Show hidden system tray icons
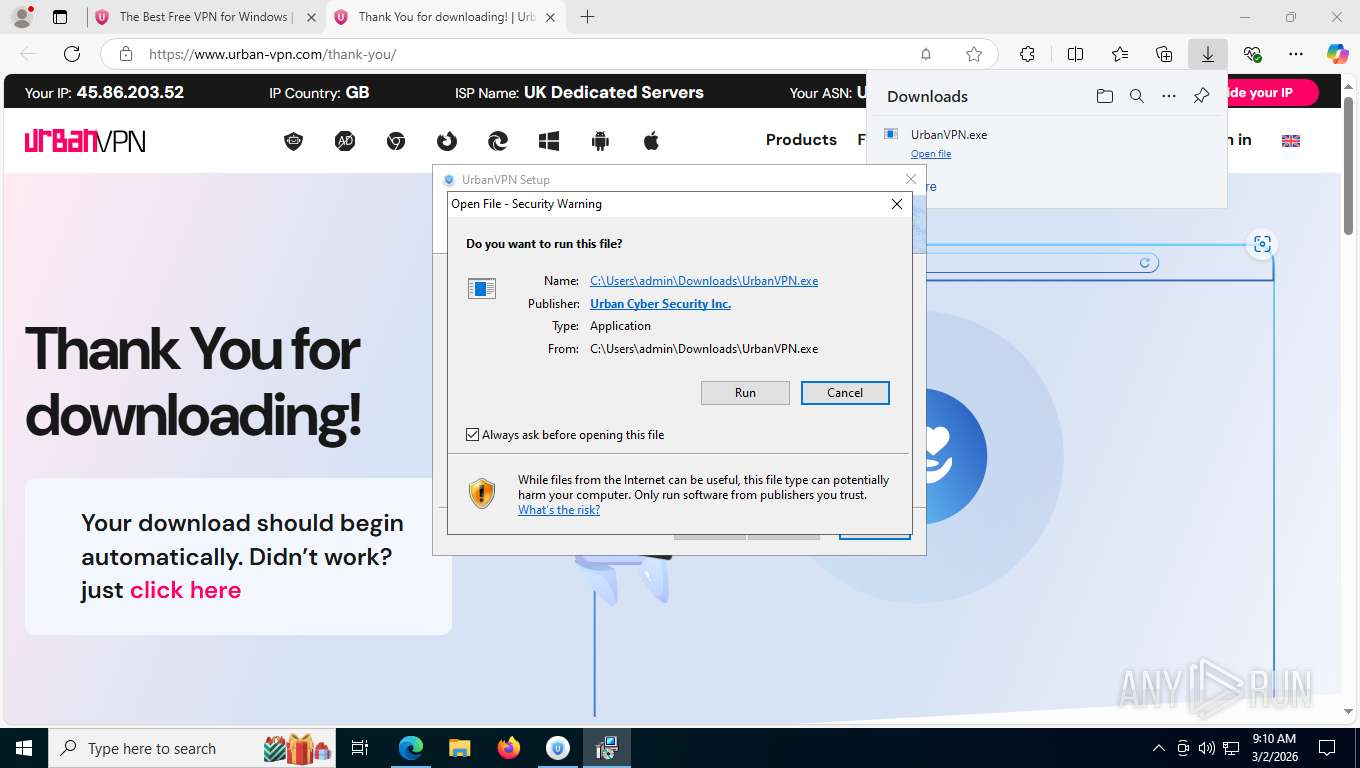 point(1159,748)
